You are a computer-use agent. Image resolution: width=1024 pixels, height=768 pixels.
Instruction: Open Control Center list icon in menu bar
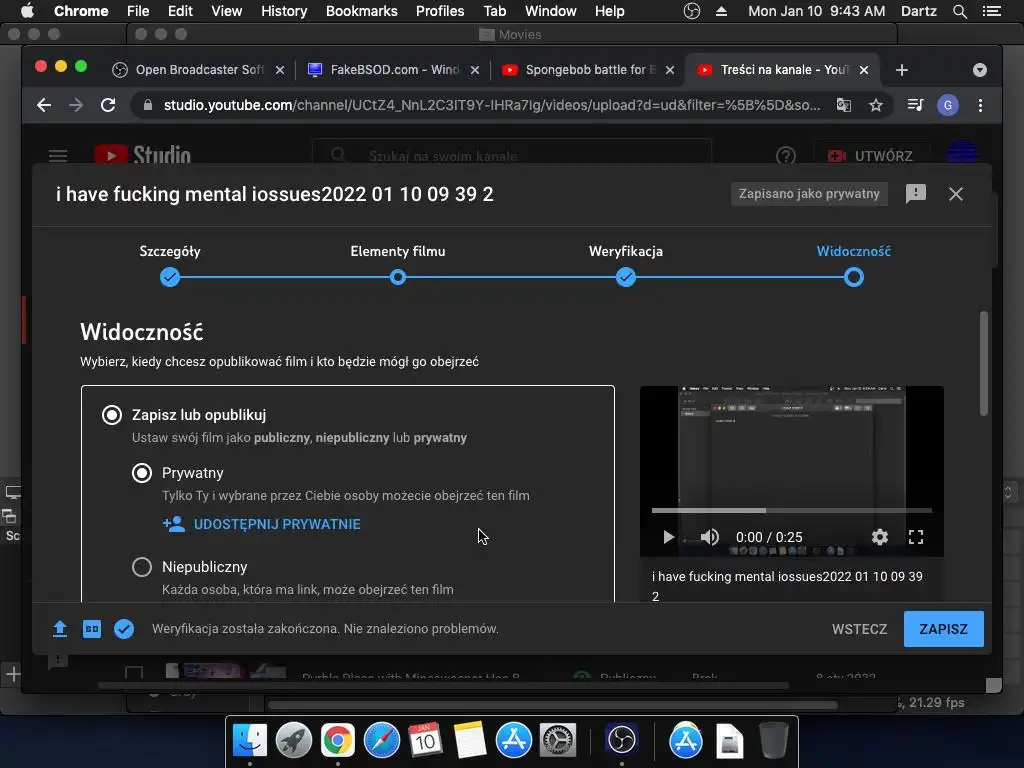click(x=992, y=11)
